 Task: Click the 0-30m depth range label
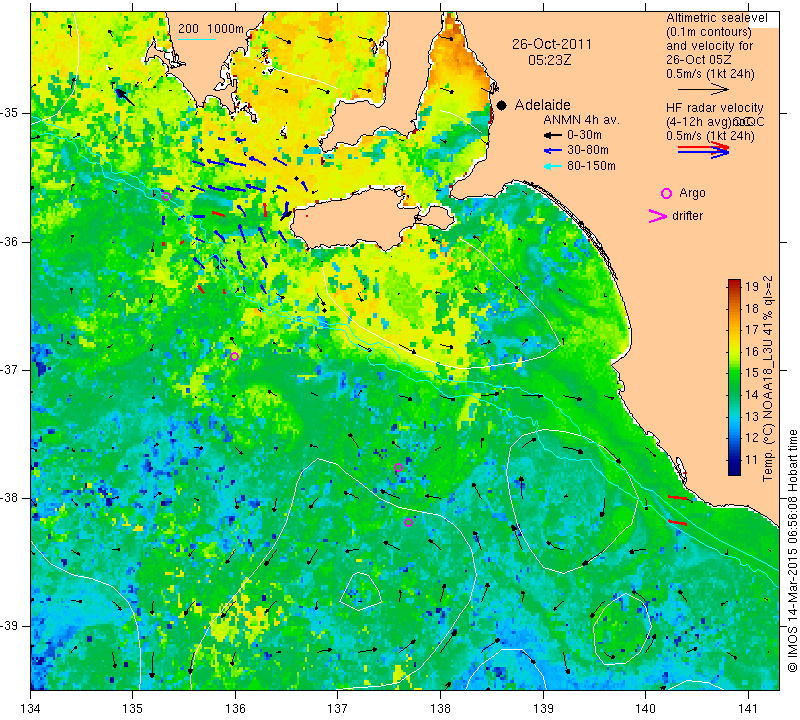[584, 135]
